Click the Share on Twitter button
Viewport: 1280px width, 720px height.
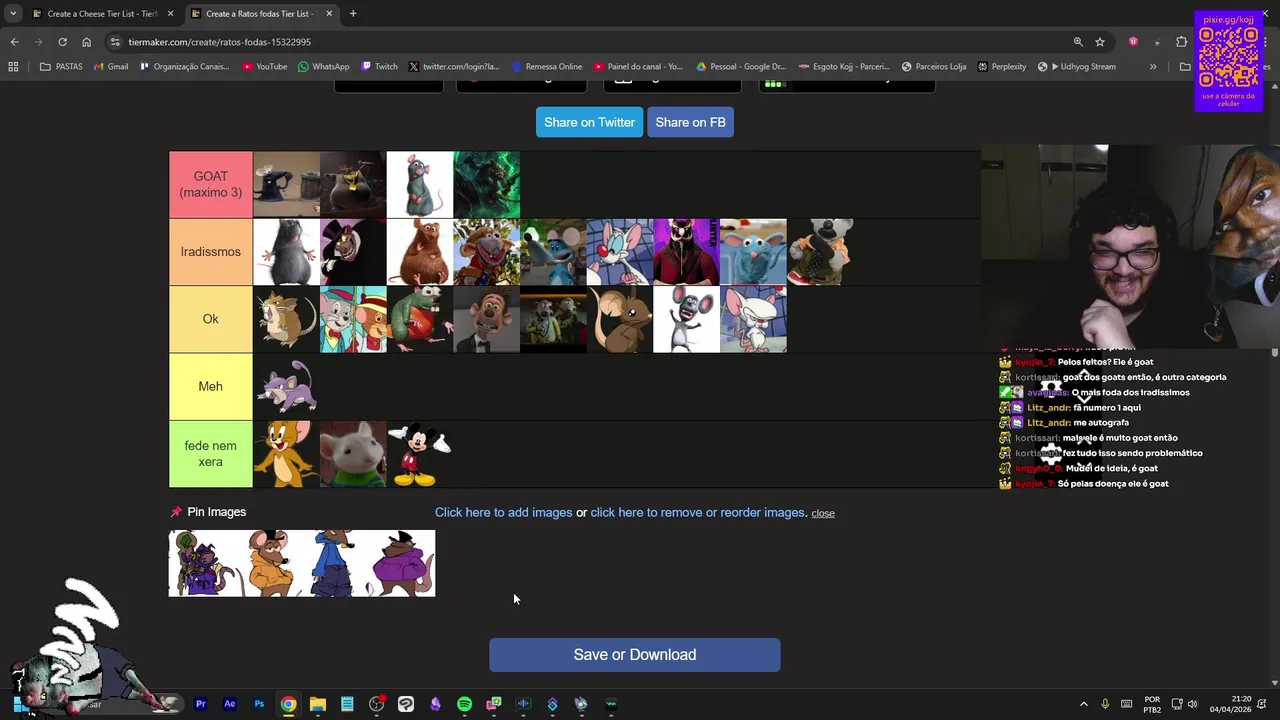(x=589, y=122)
